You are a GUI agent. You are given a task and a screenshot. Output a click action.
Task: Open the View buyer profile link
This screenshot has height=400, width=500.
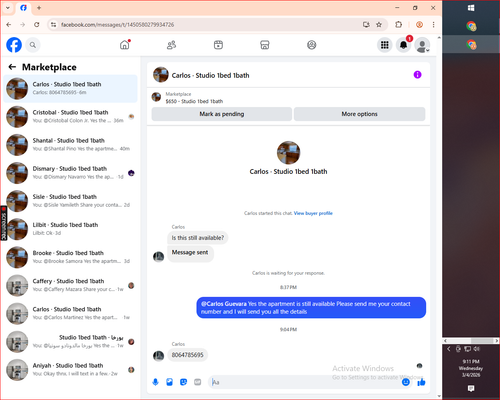pos(313,213)
